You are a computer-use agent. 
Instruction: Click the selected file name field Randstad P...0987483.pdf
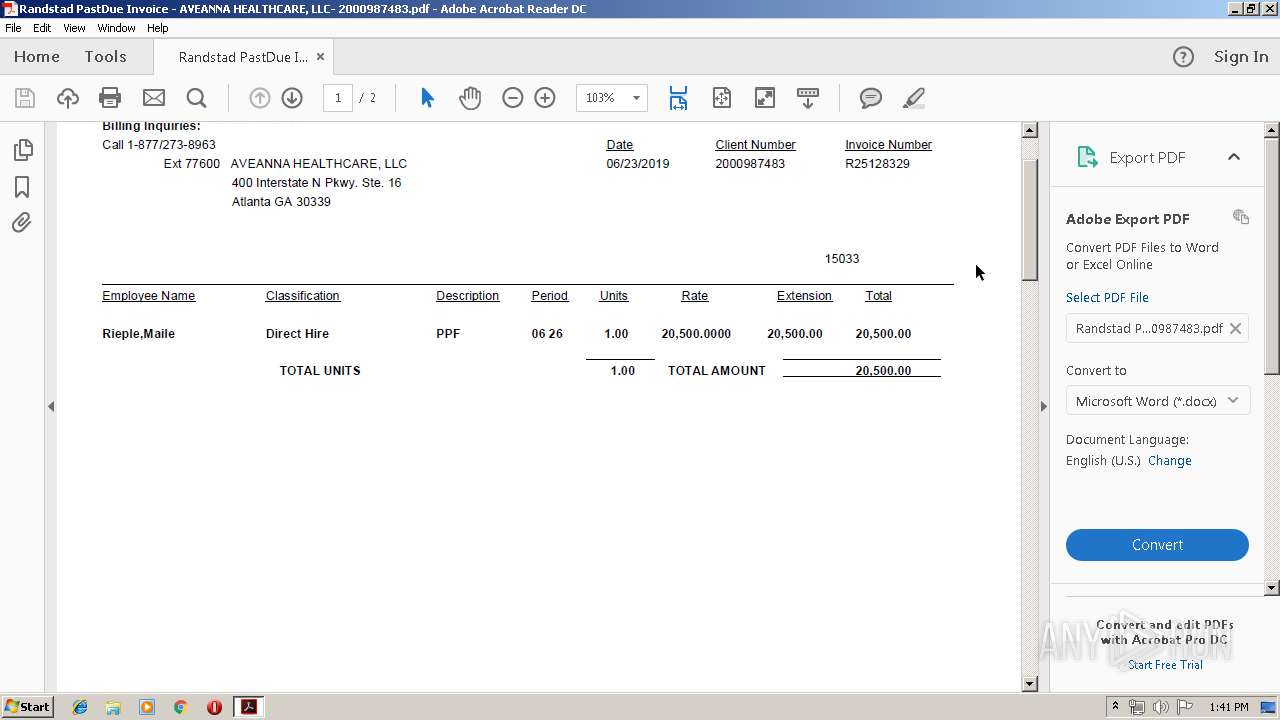click(x=1157, y=328)
